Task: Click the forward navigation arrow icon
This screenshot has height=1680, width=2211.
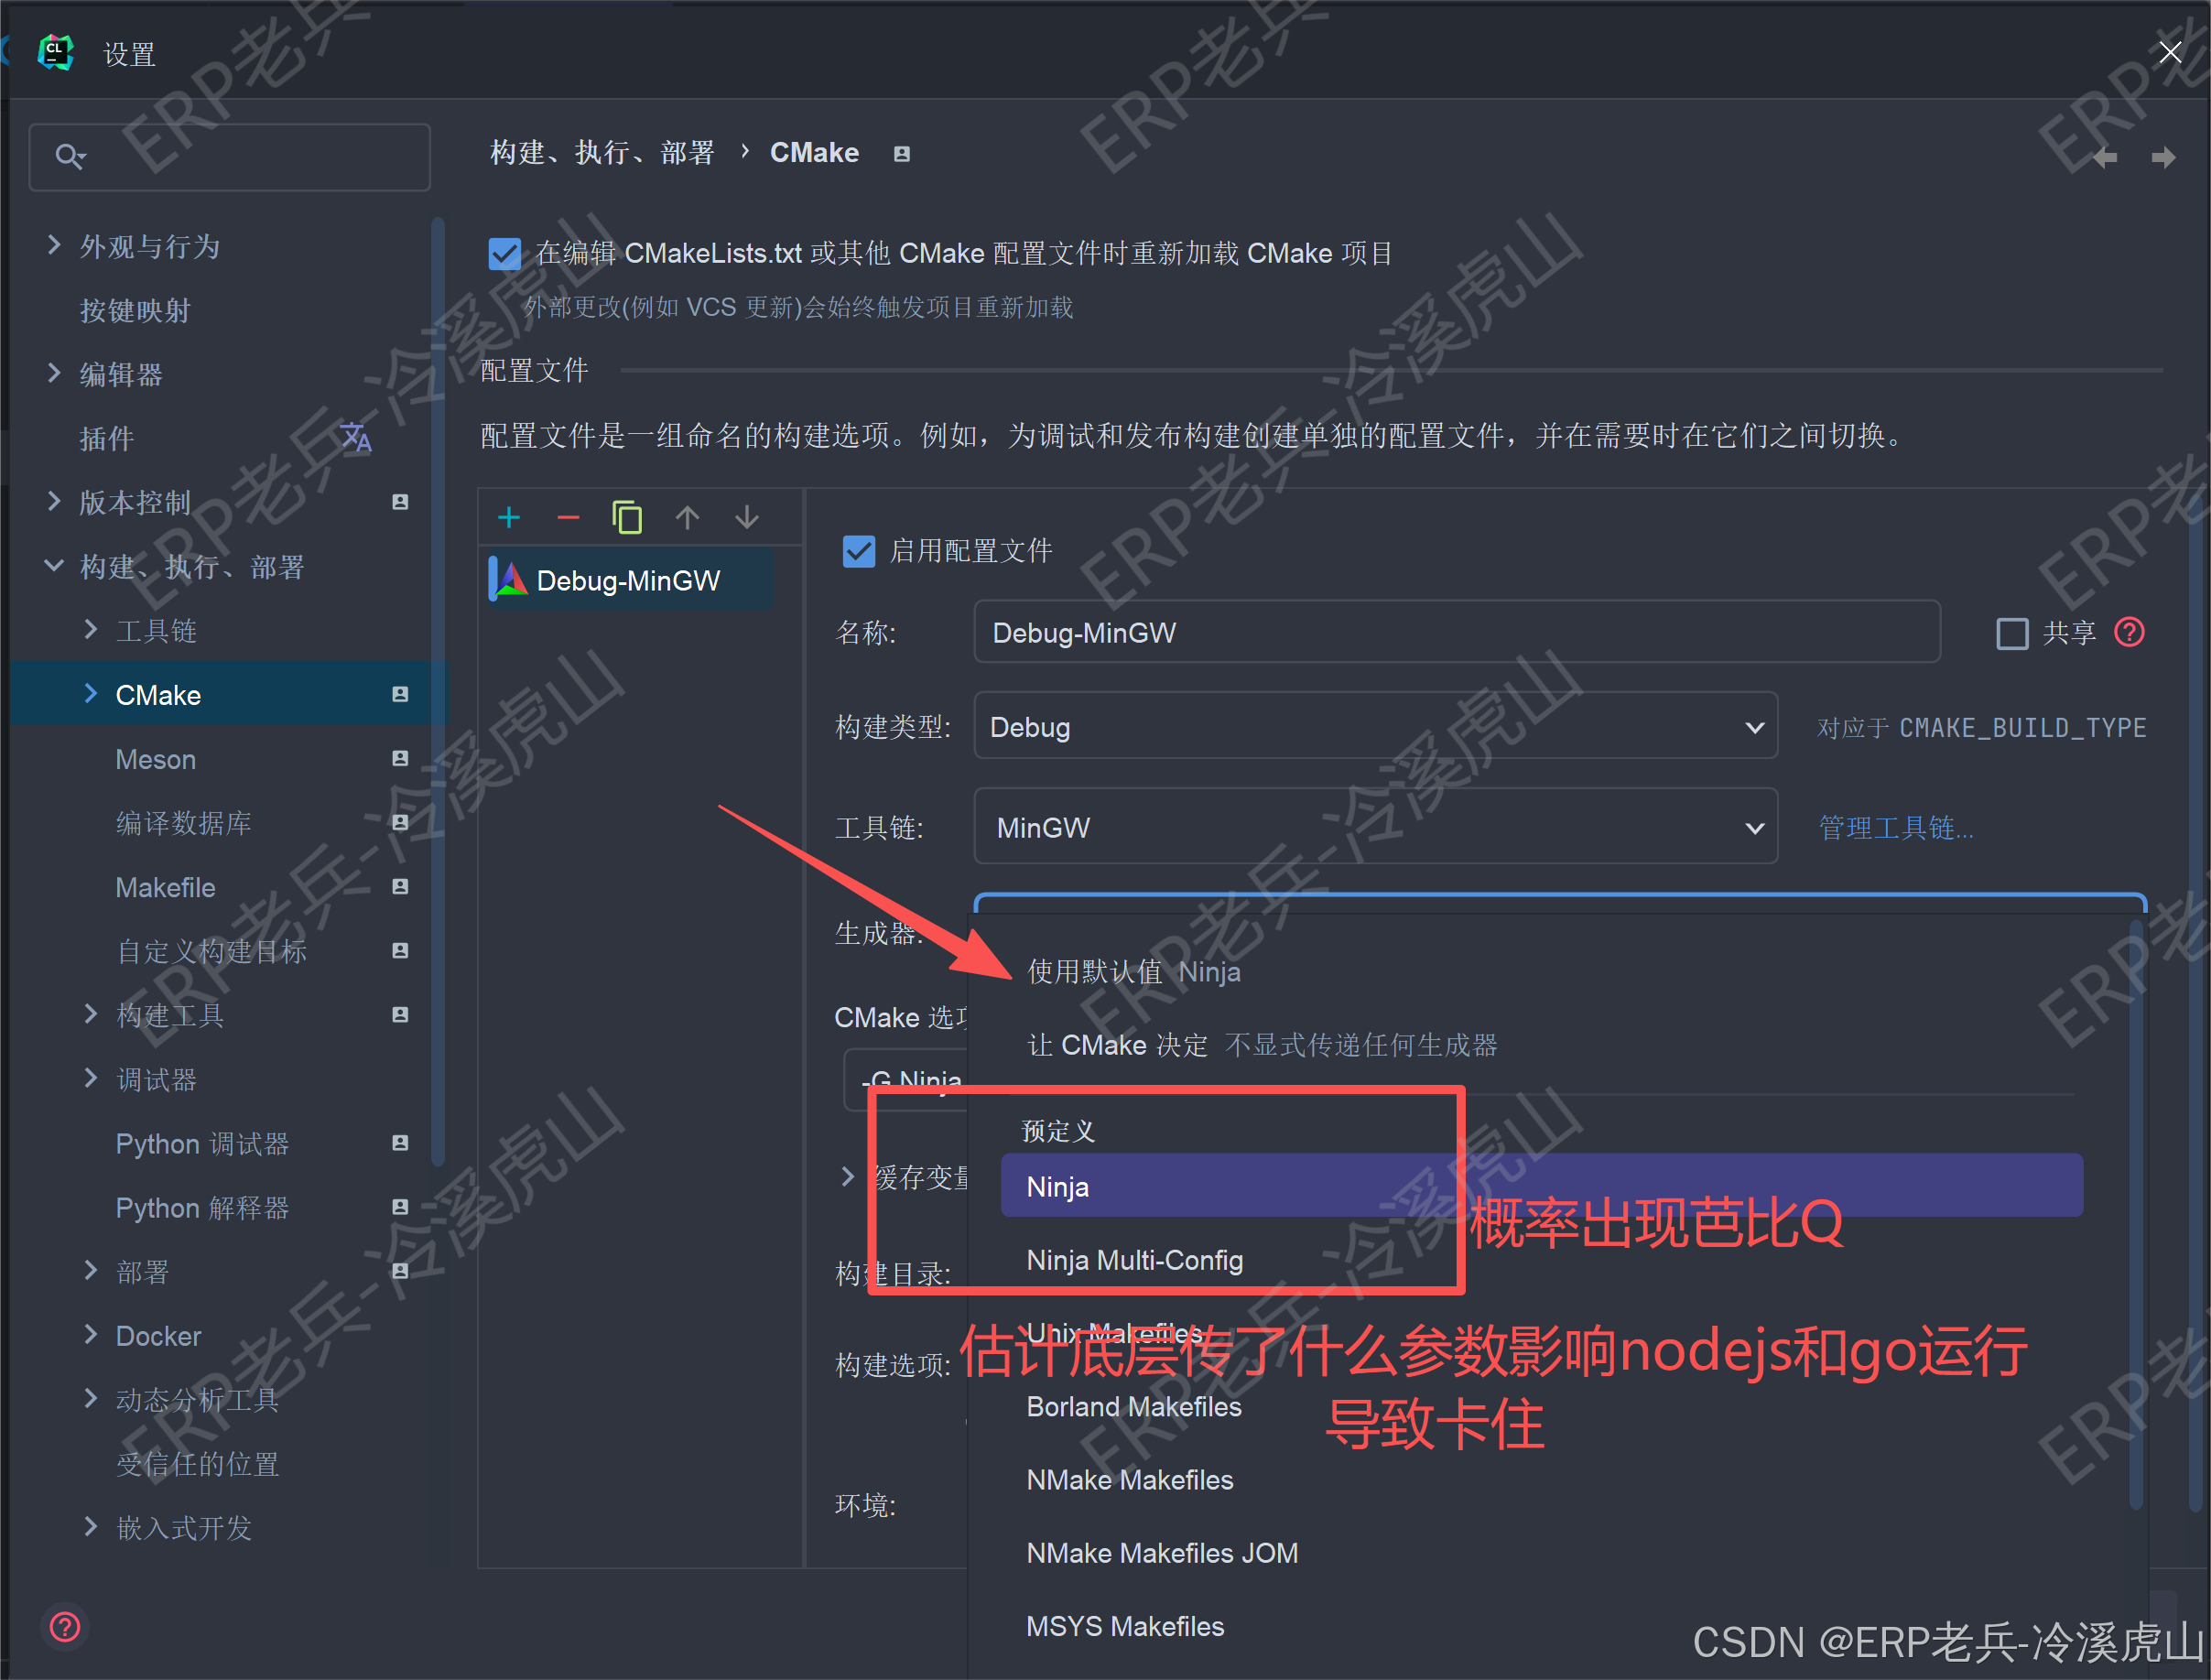Action: click(x=2163, y=157)
